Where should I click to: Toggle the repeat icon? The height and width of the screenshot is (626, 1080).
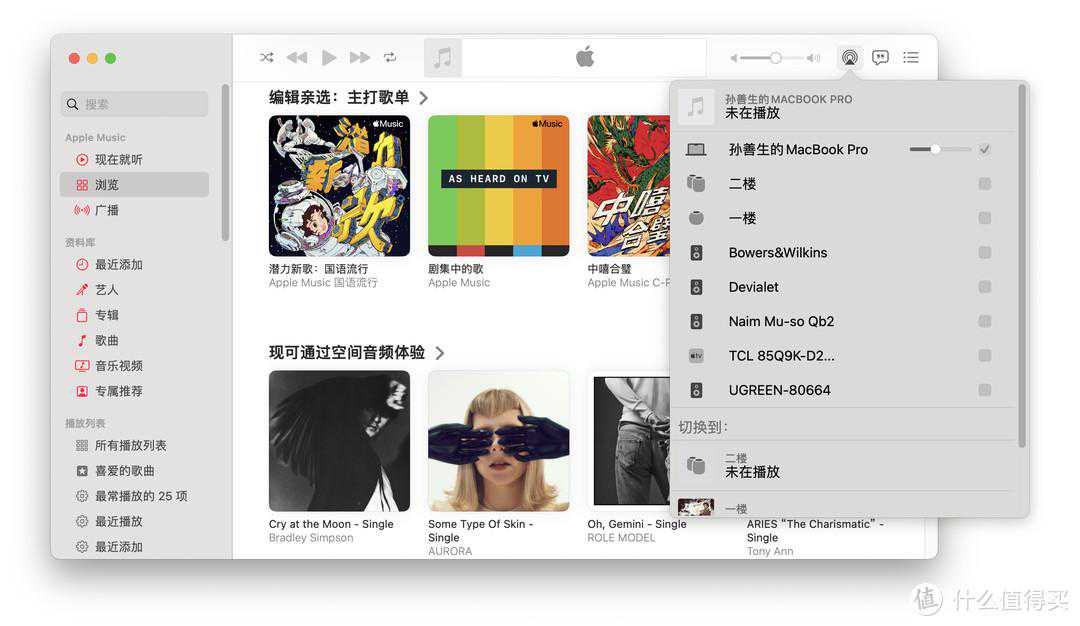[x=390, y=58]
